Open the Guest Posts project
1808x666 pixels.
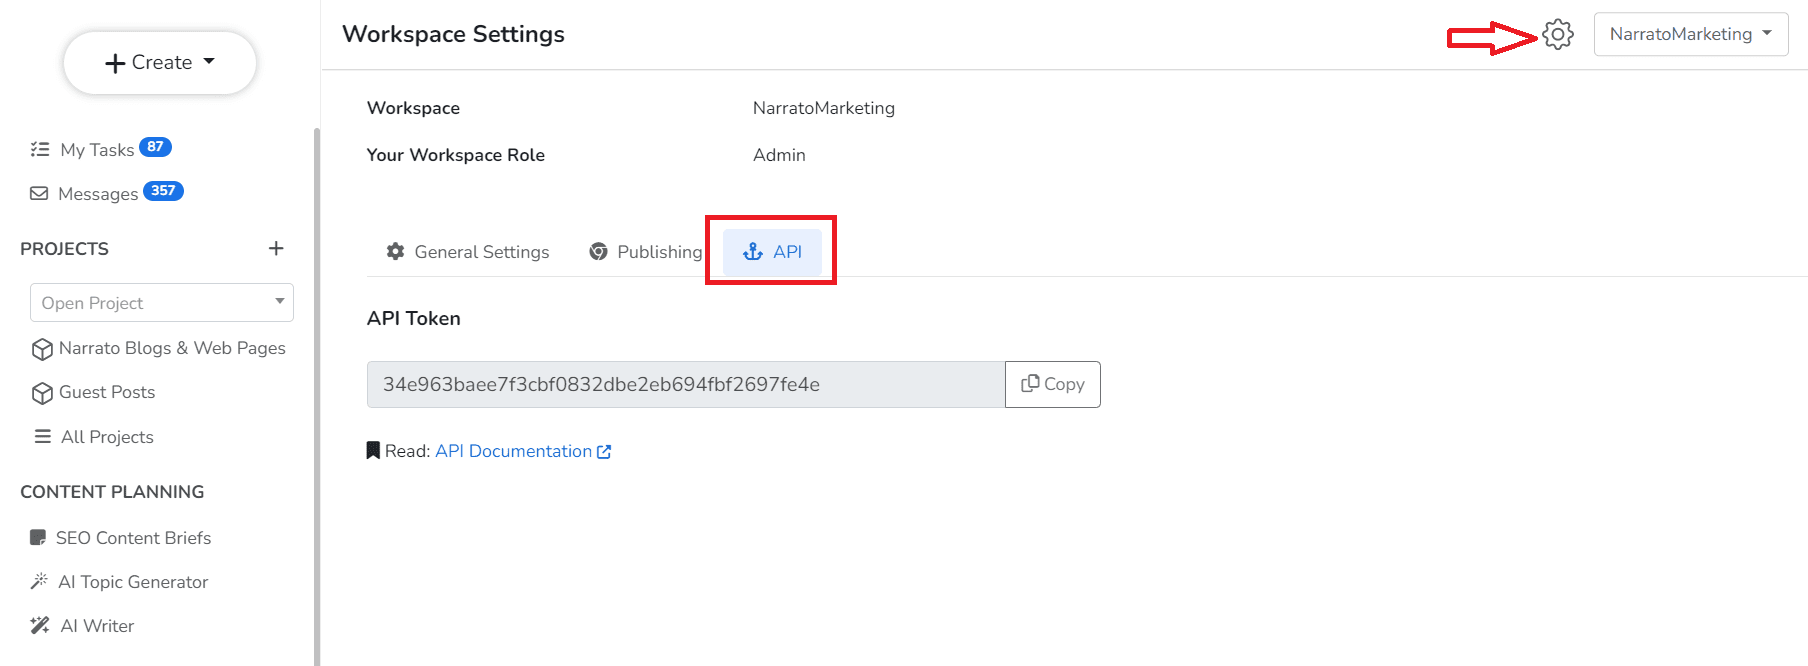click(x=107, y=392)
